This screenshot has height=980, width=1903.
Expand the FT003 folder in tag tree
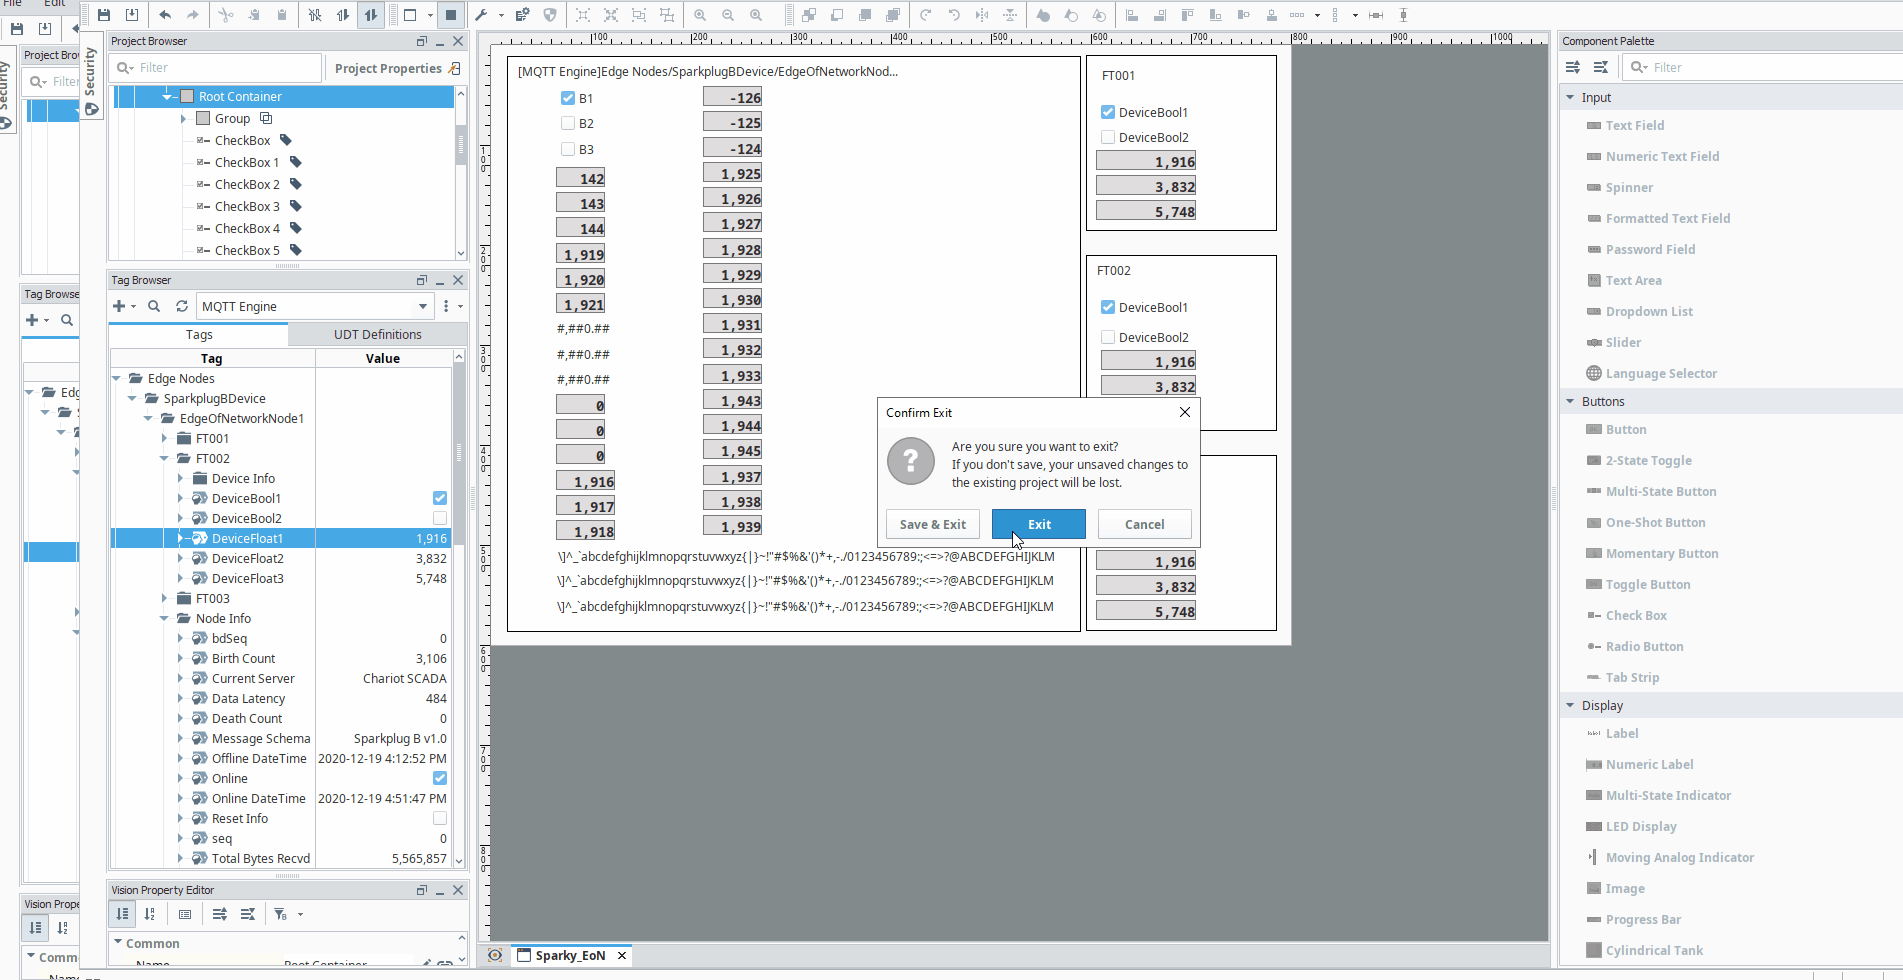click(165, 598)
